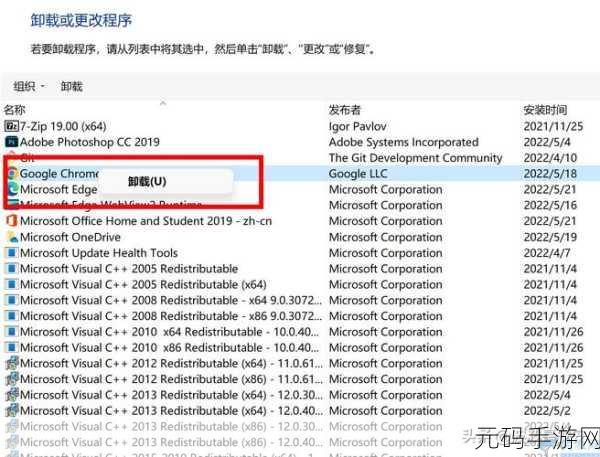Sort by the 安装时间 column header
Screen dimensions: 600x457
(545, 110)
